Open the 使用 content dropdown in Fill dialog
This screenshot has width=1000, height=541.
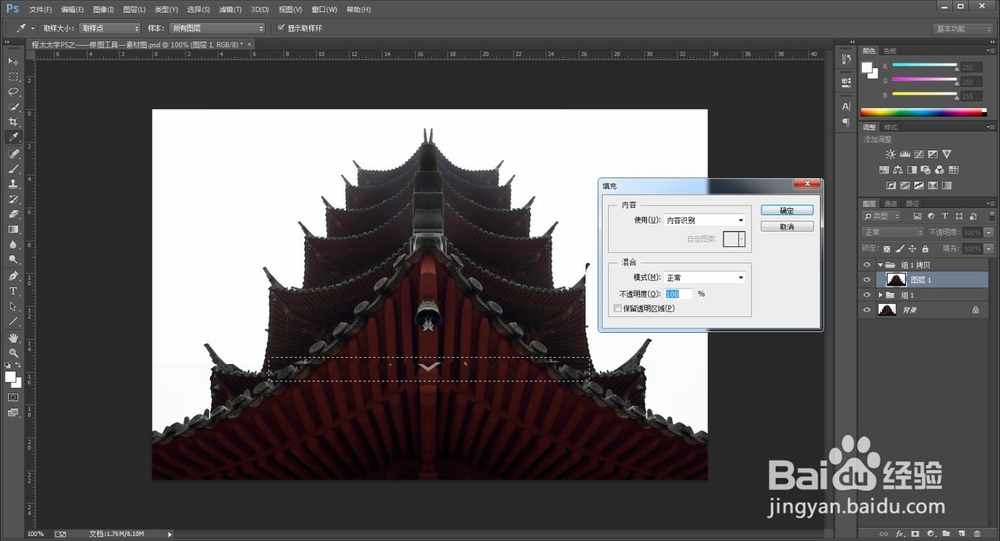coord(705,220)
